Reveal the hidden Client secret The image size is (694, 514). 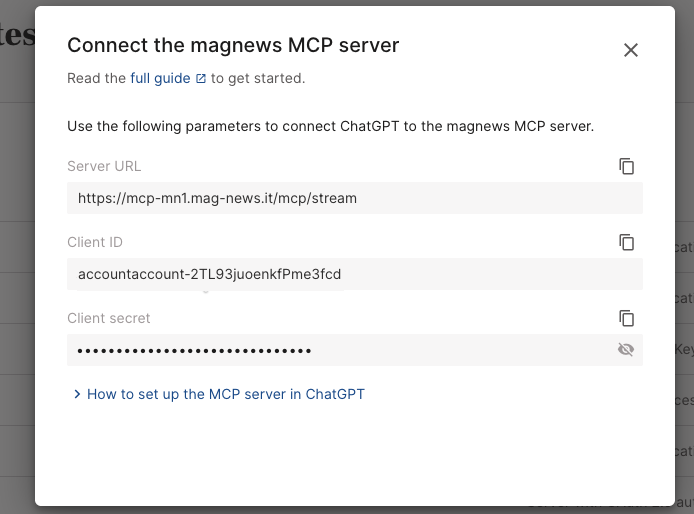[626, 350]
